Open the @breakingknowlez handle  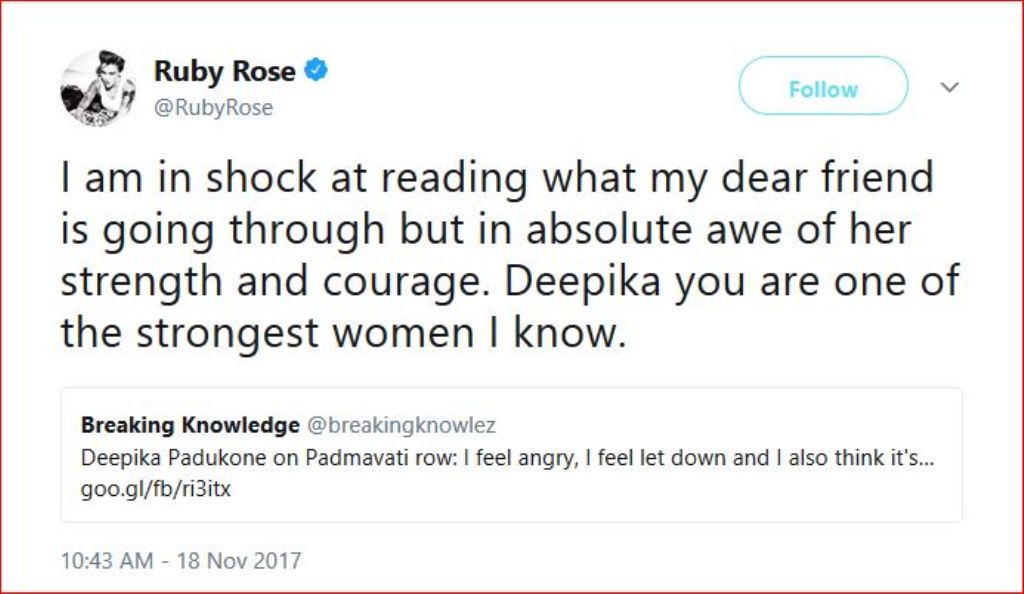[400, 425]
